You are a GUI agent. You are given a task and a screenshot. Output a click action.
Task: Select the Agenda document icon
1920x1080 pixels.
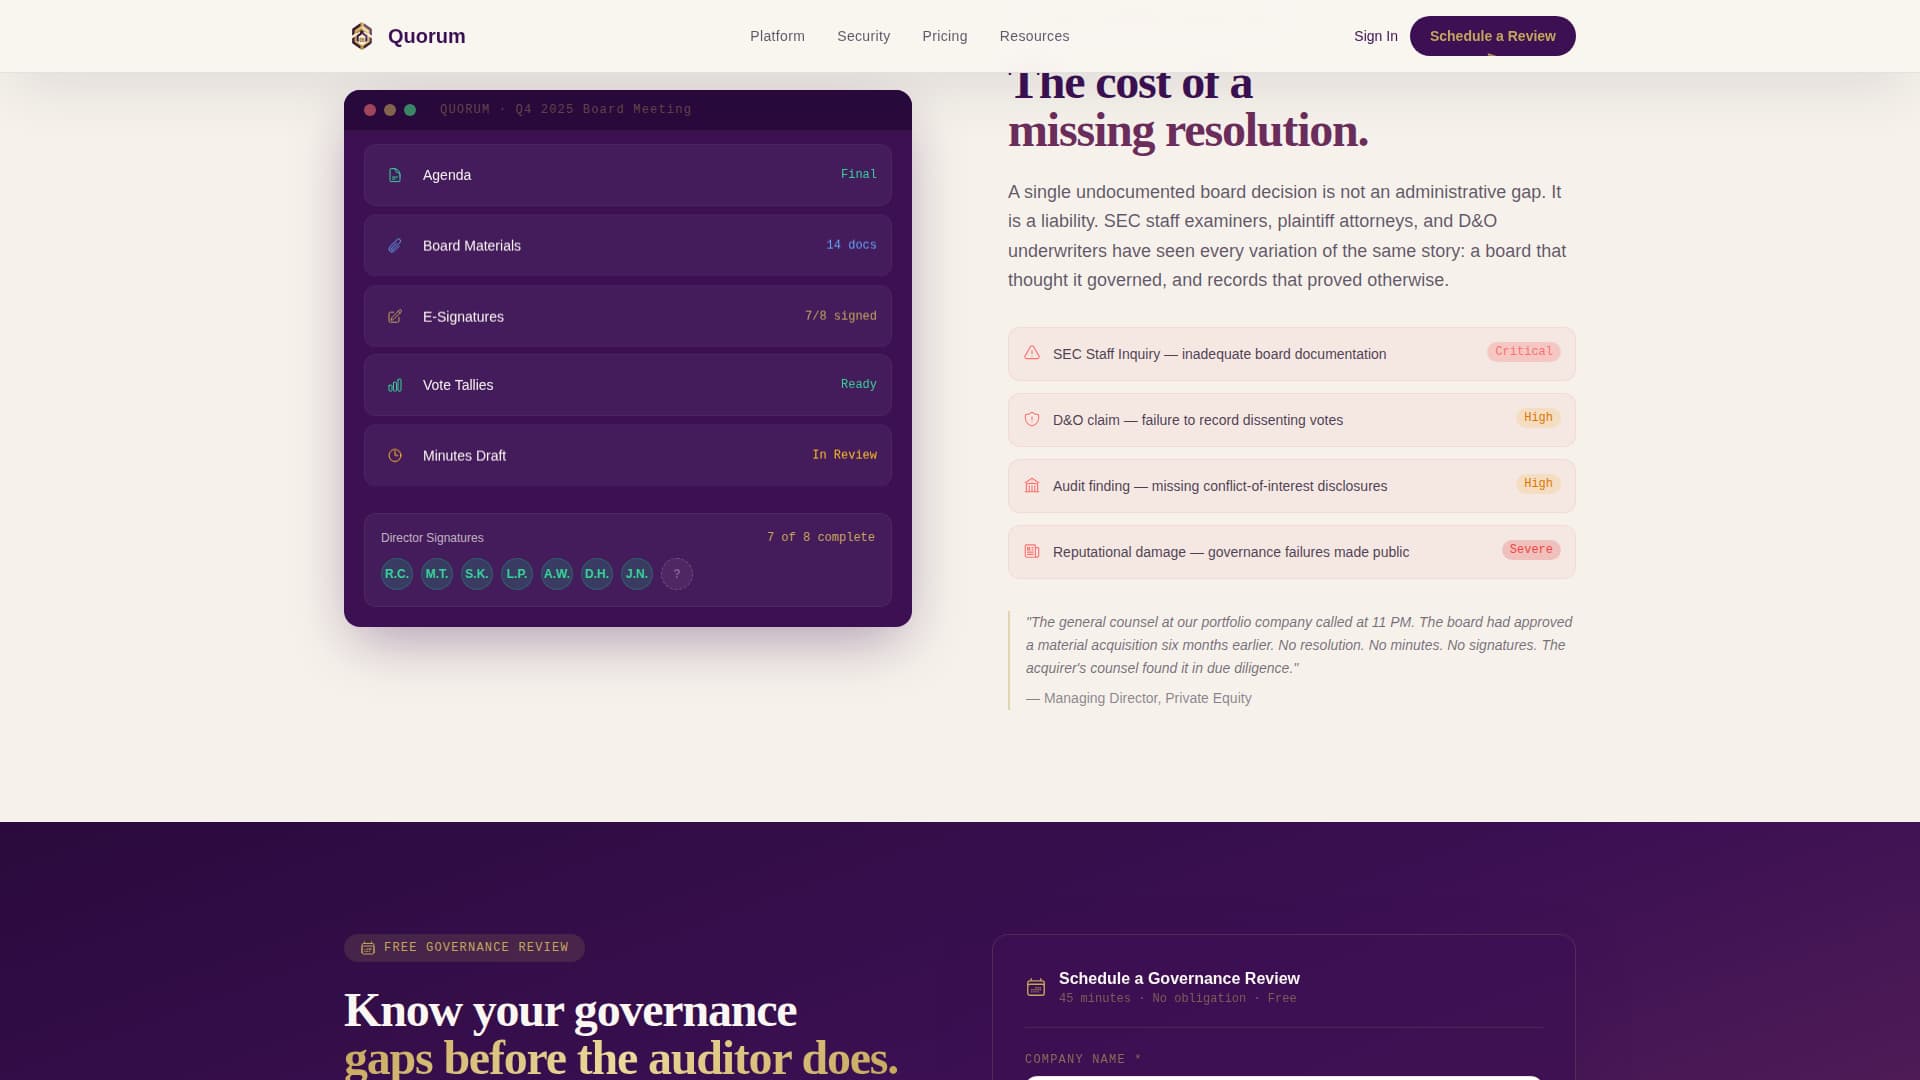(x=394, y=174)
